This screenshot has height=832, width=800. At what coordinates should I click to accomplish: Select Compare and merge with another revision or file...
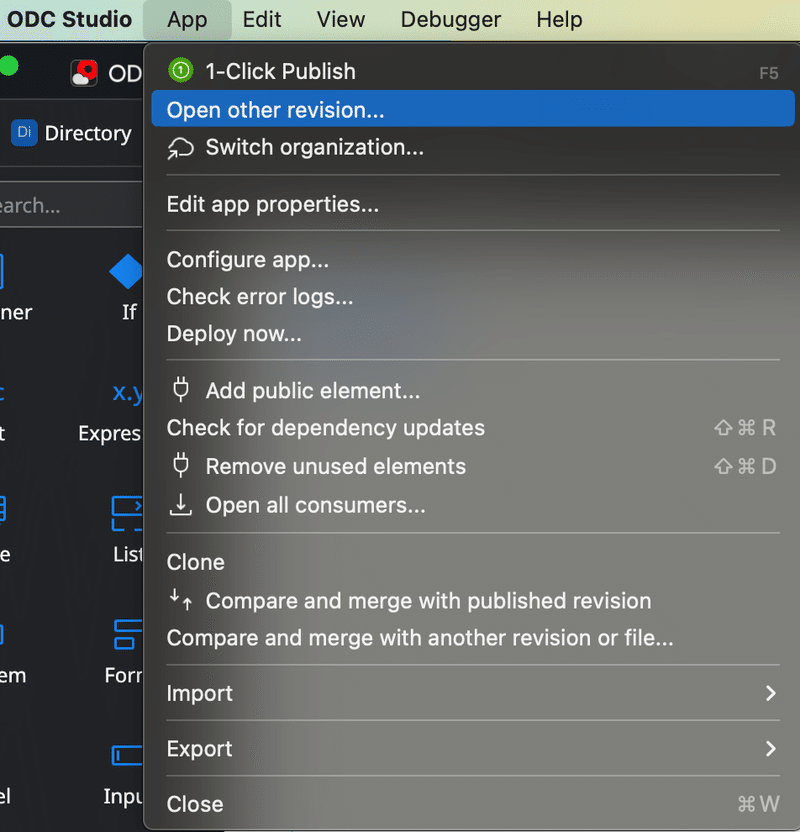click(x=473, y=638)
